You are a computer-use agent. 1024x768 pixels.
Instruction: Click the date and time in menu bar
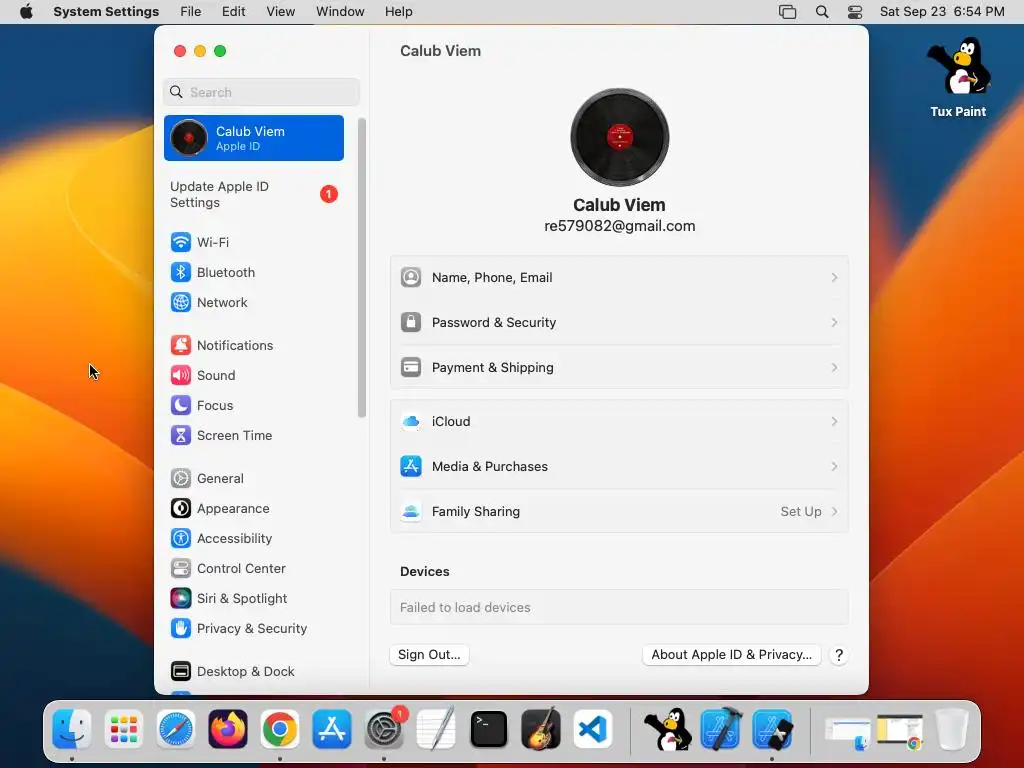942,12
